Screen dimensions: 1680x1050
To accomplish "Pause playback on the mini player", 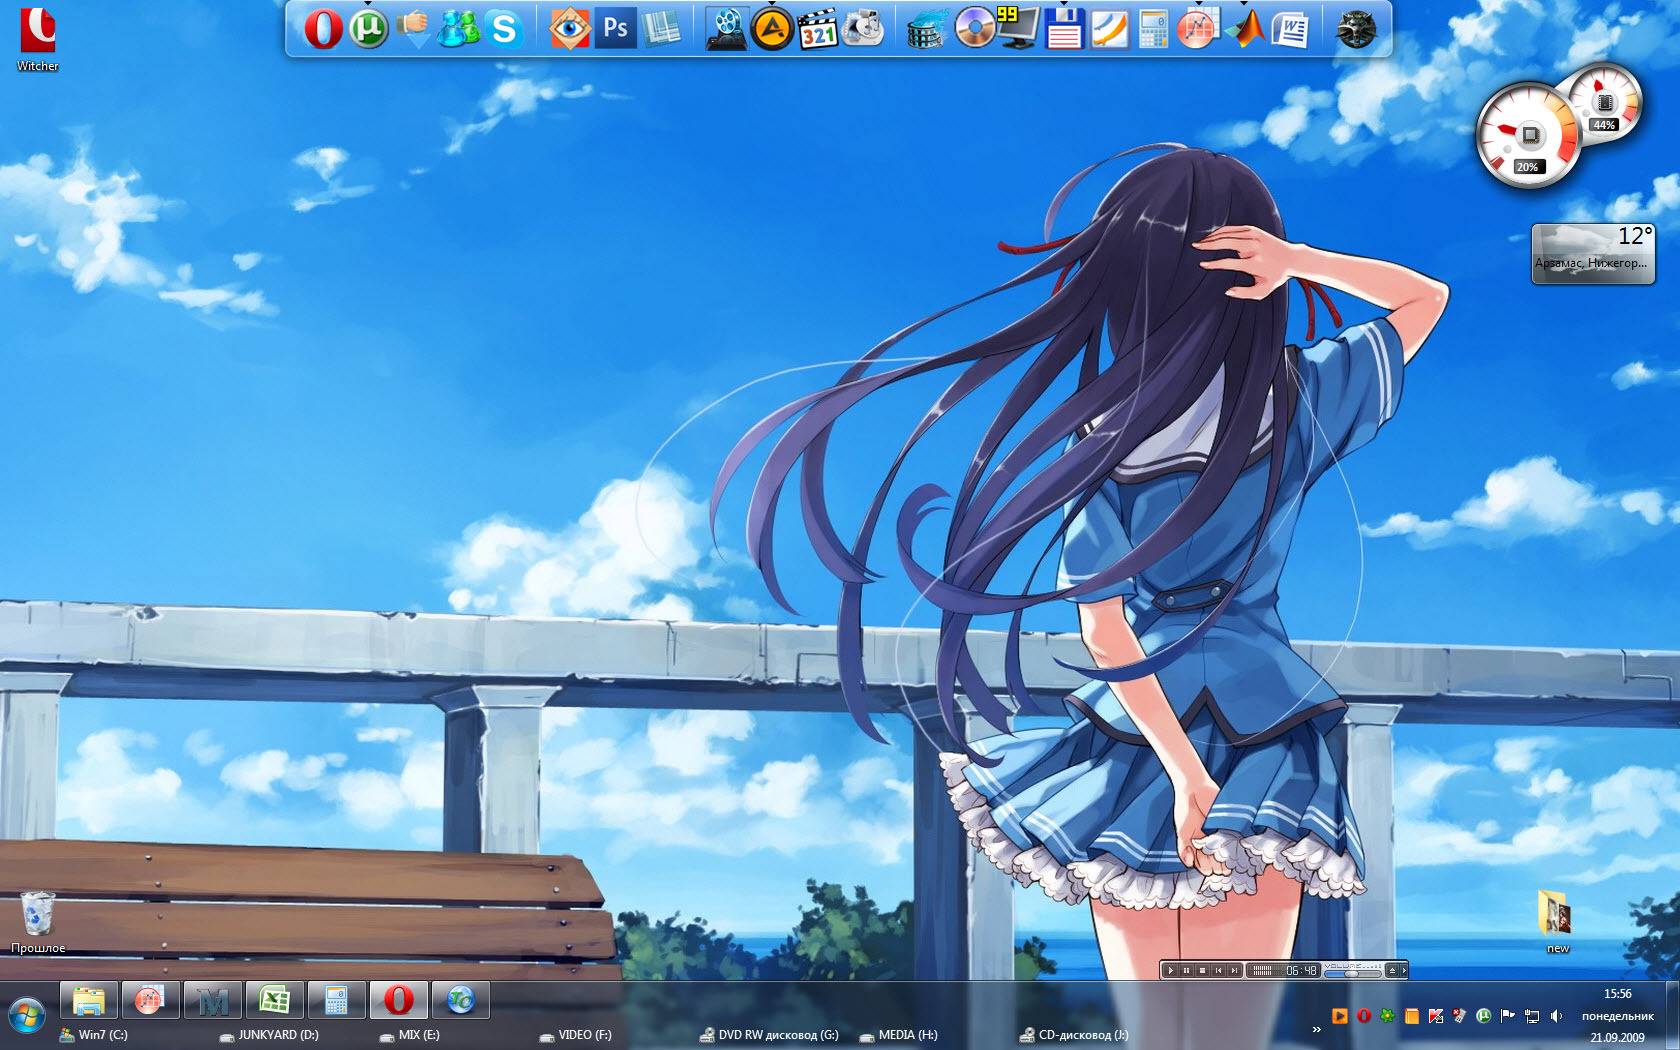I will pyautogui.click(x=1186, y=970).
